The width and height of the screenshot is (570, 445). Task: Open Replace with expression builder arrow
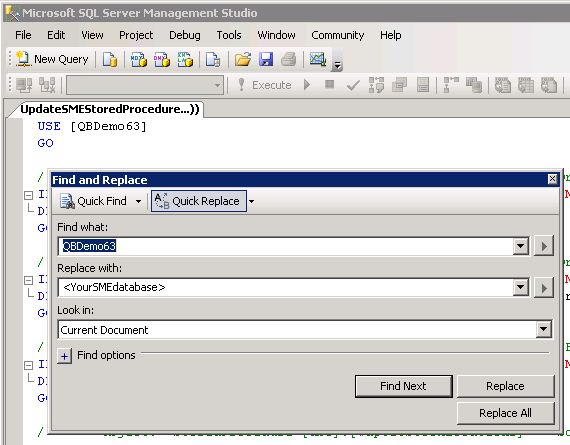tap(544, 288)
